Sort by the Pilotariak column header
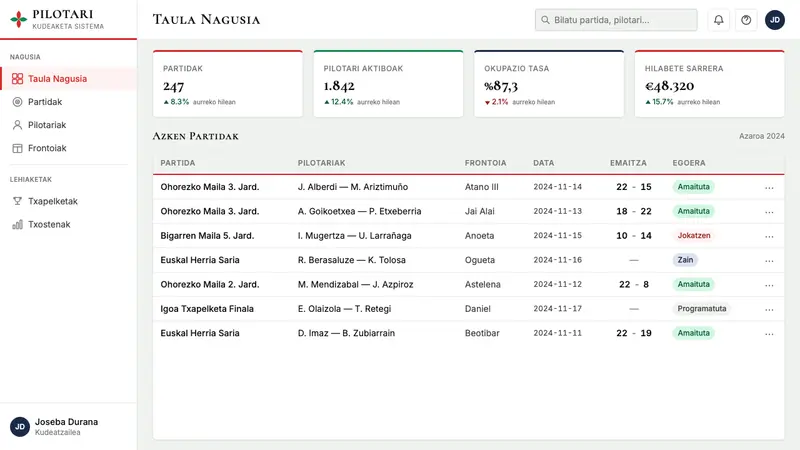This screenshot has width=800, height=450. 321,163
